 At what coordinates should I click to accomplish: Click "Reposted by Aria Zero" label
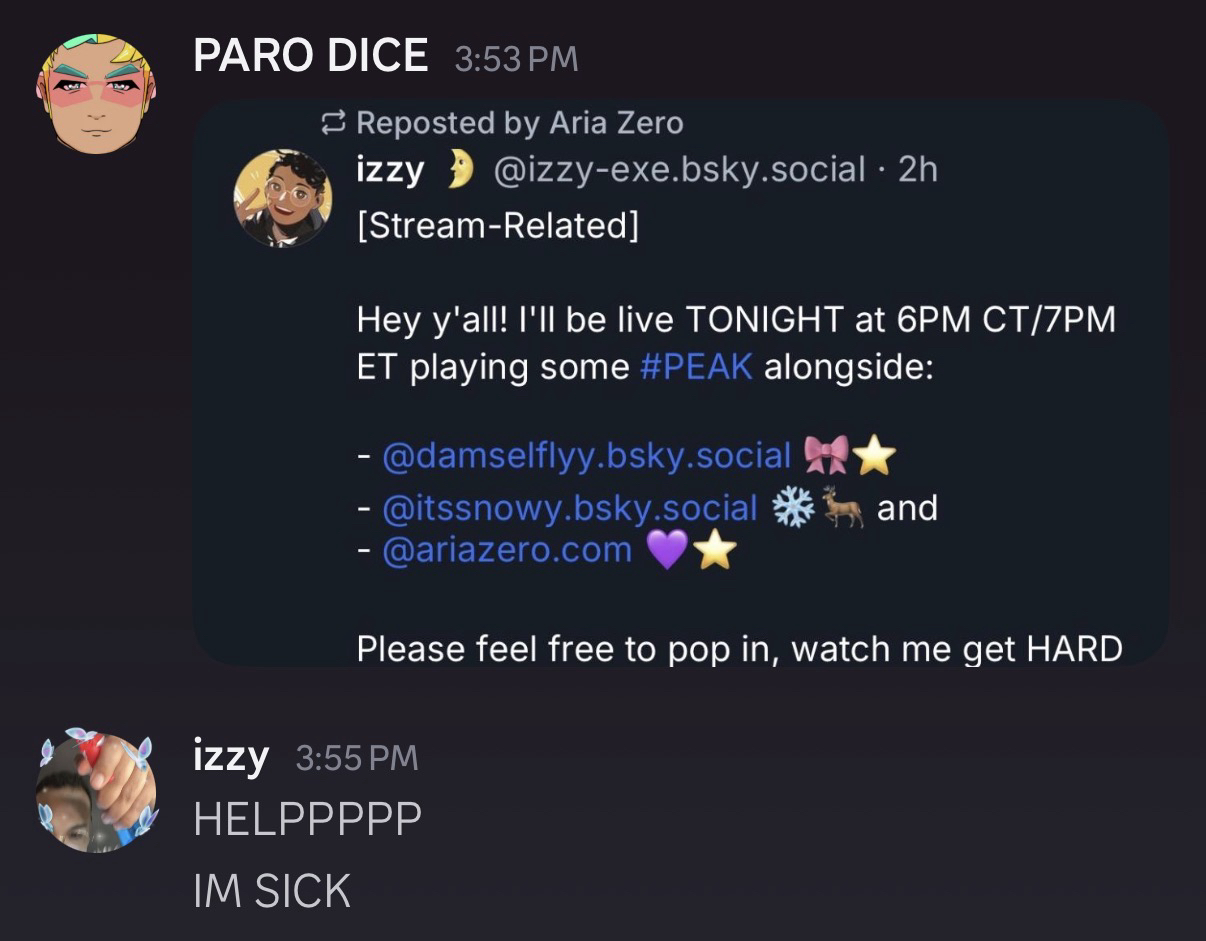(x=520, y=123)
